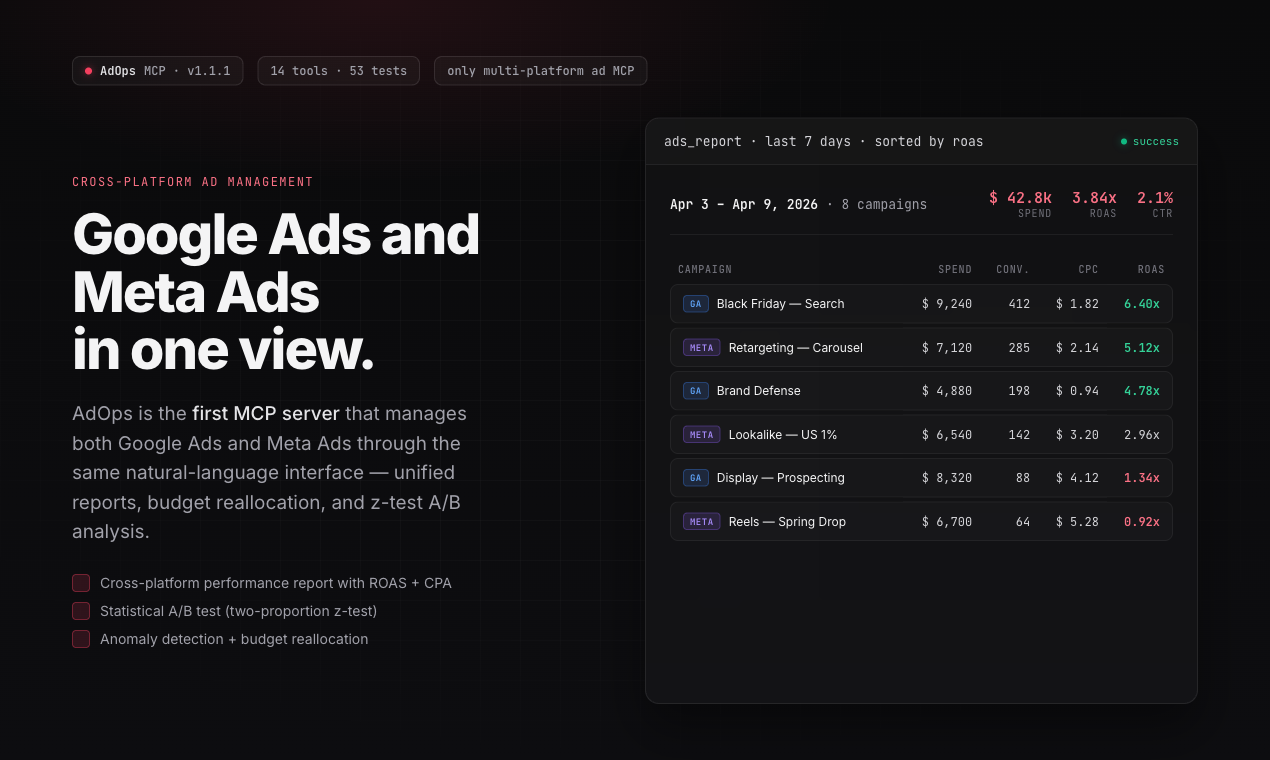The width and height of the screenshot is (1270, 760).
Task: Click the only multi-platform ad MCP badge
Action: 540,71
